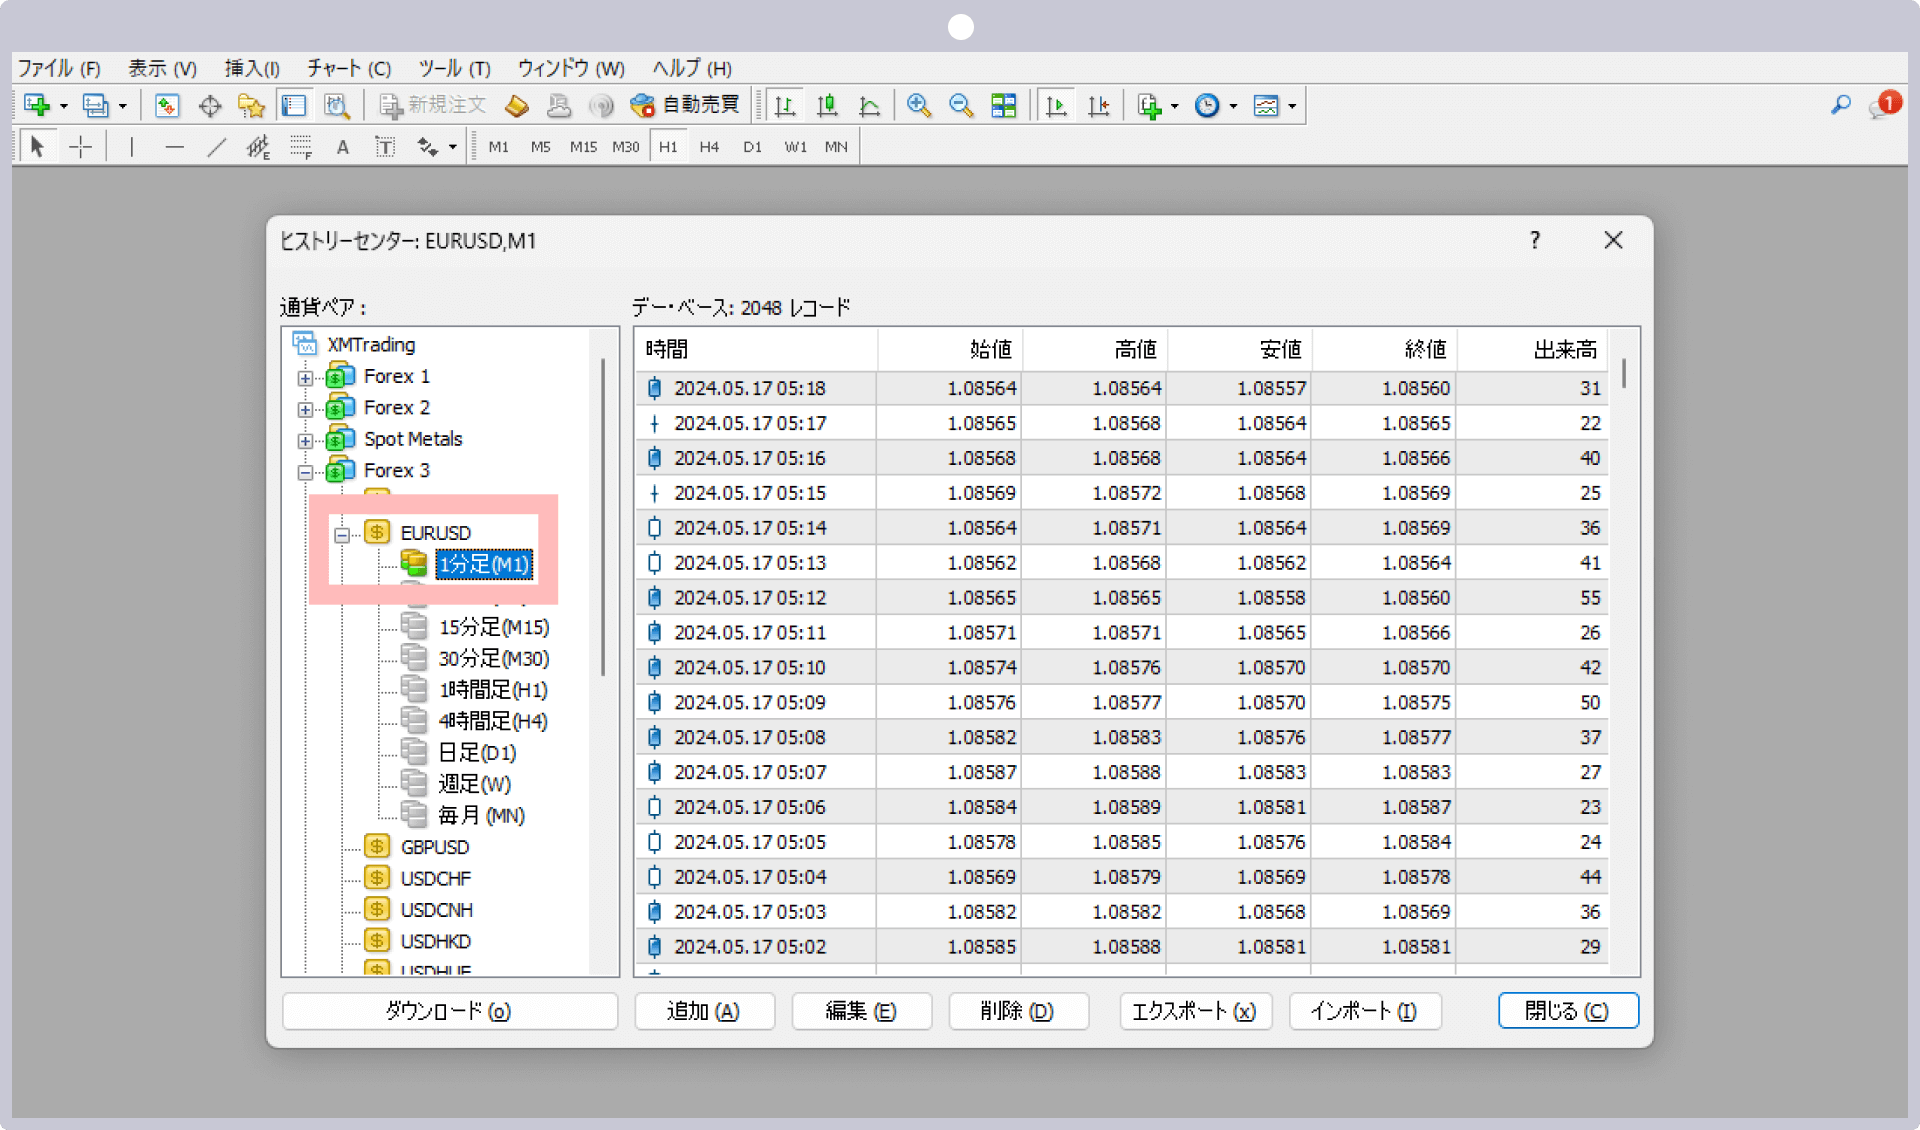Open dropdown arrow beside periods clock

click(1233, 106)
